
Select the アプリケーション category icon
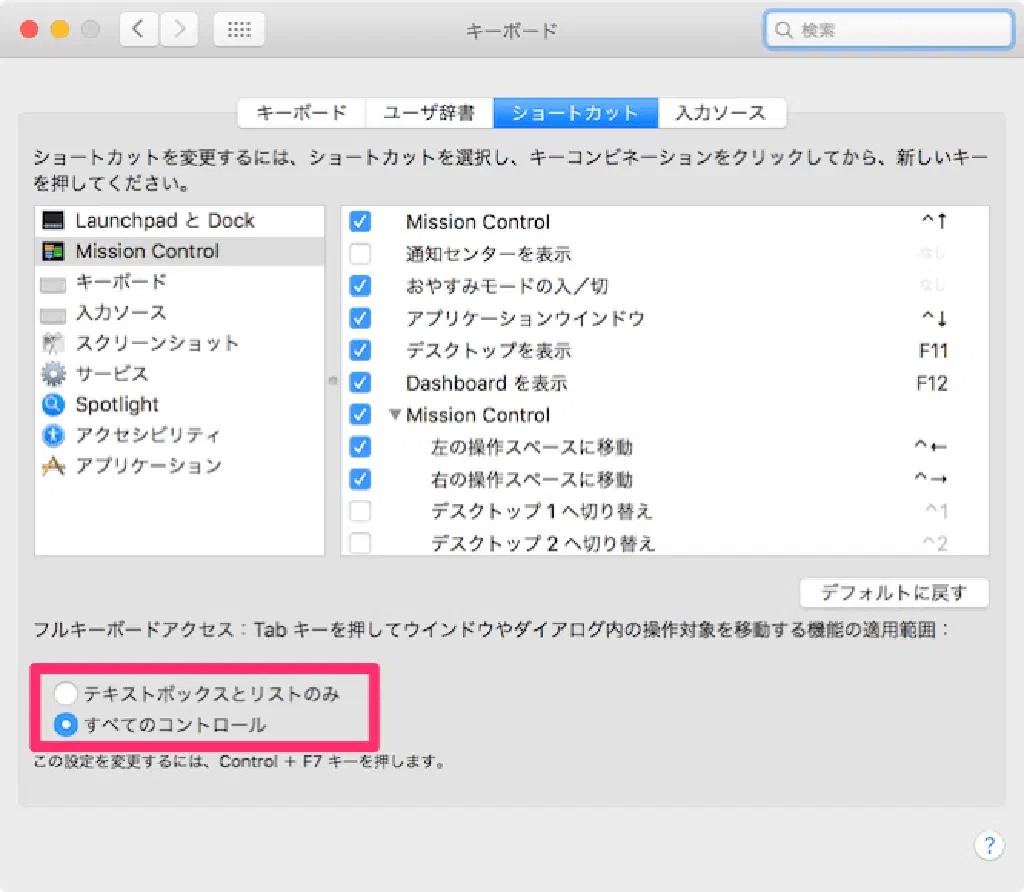(x=54, y=467)
